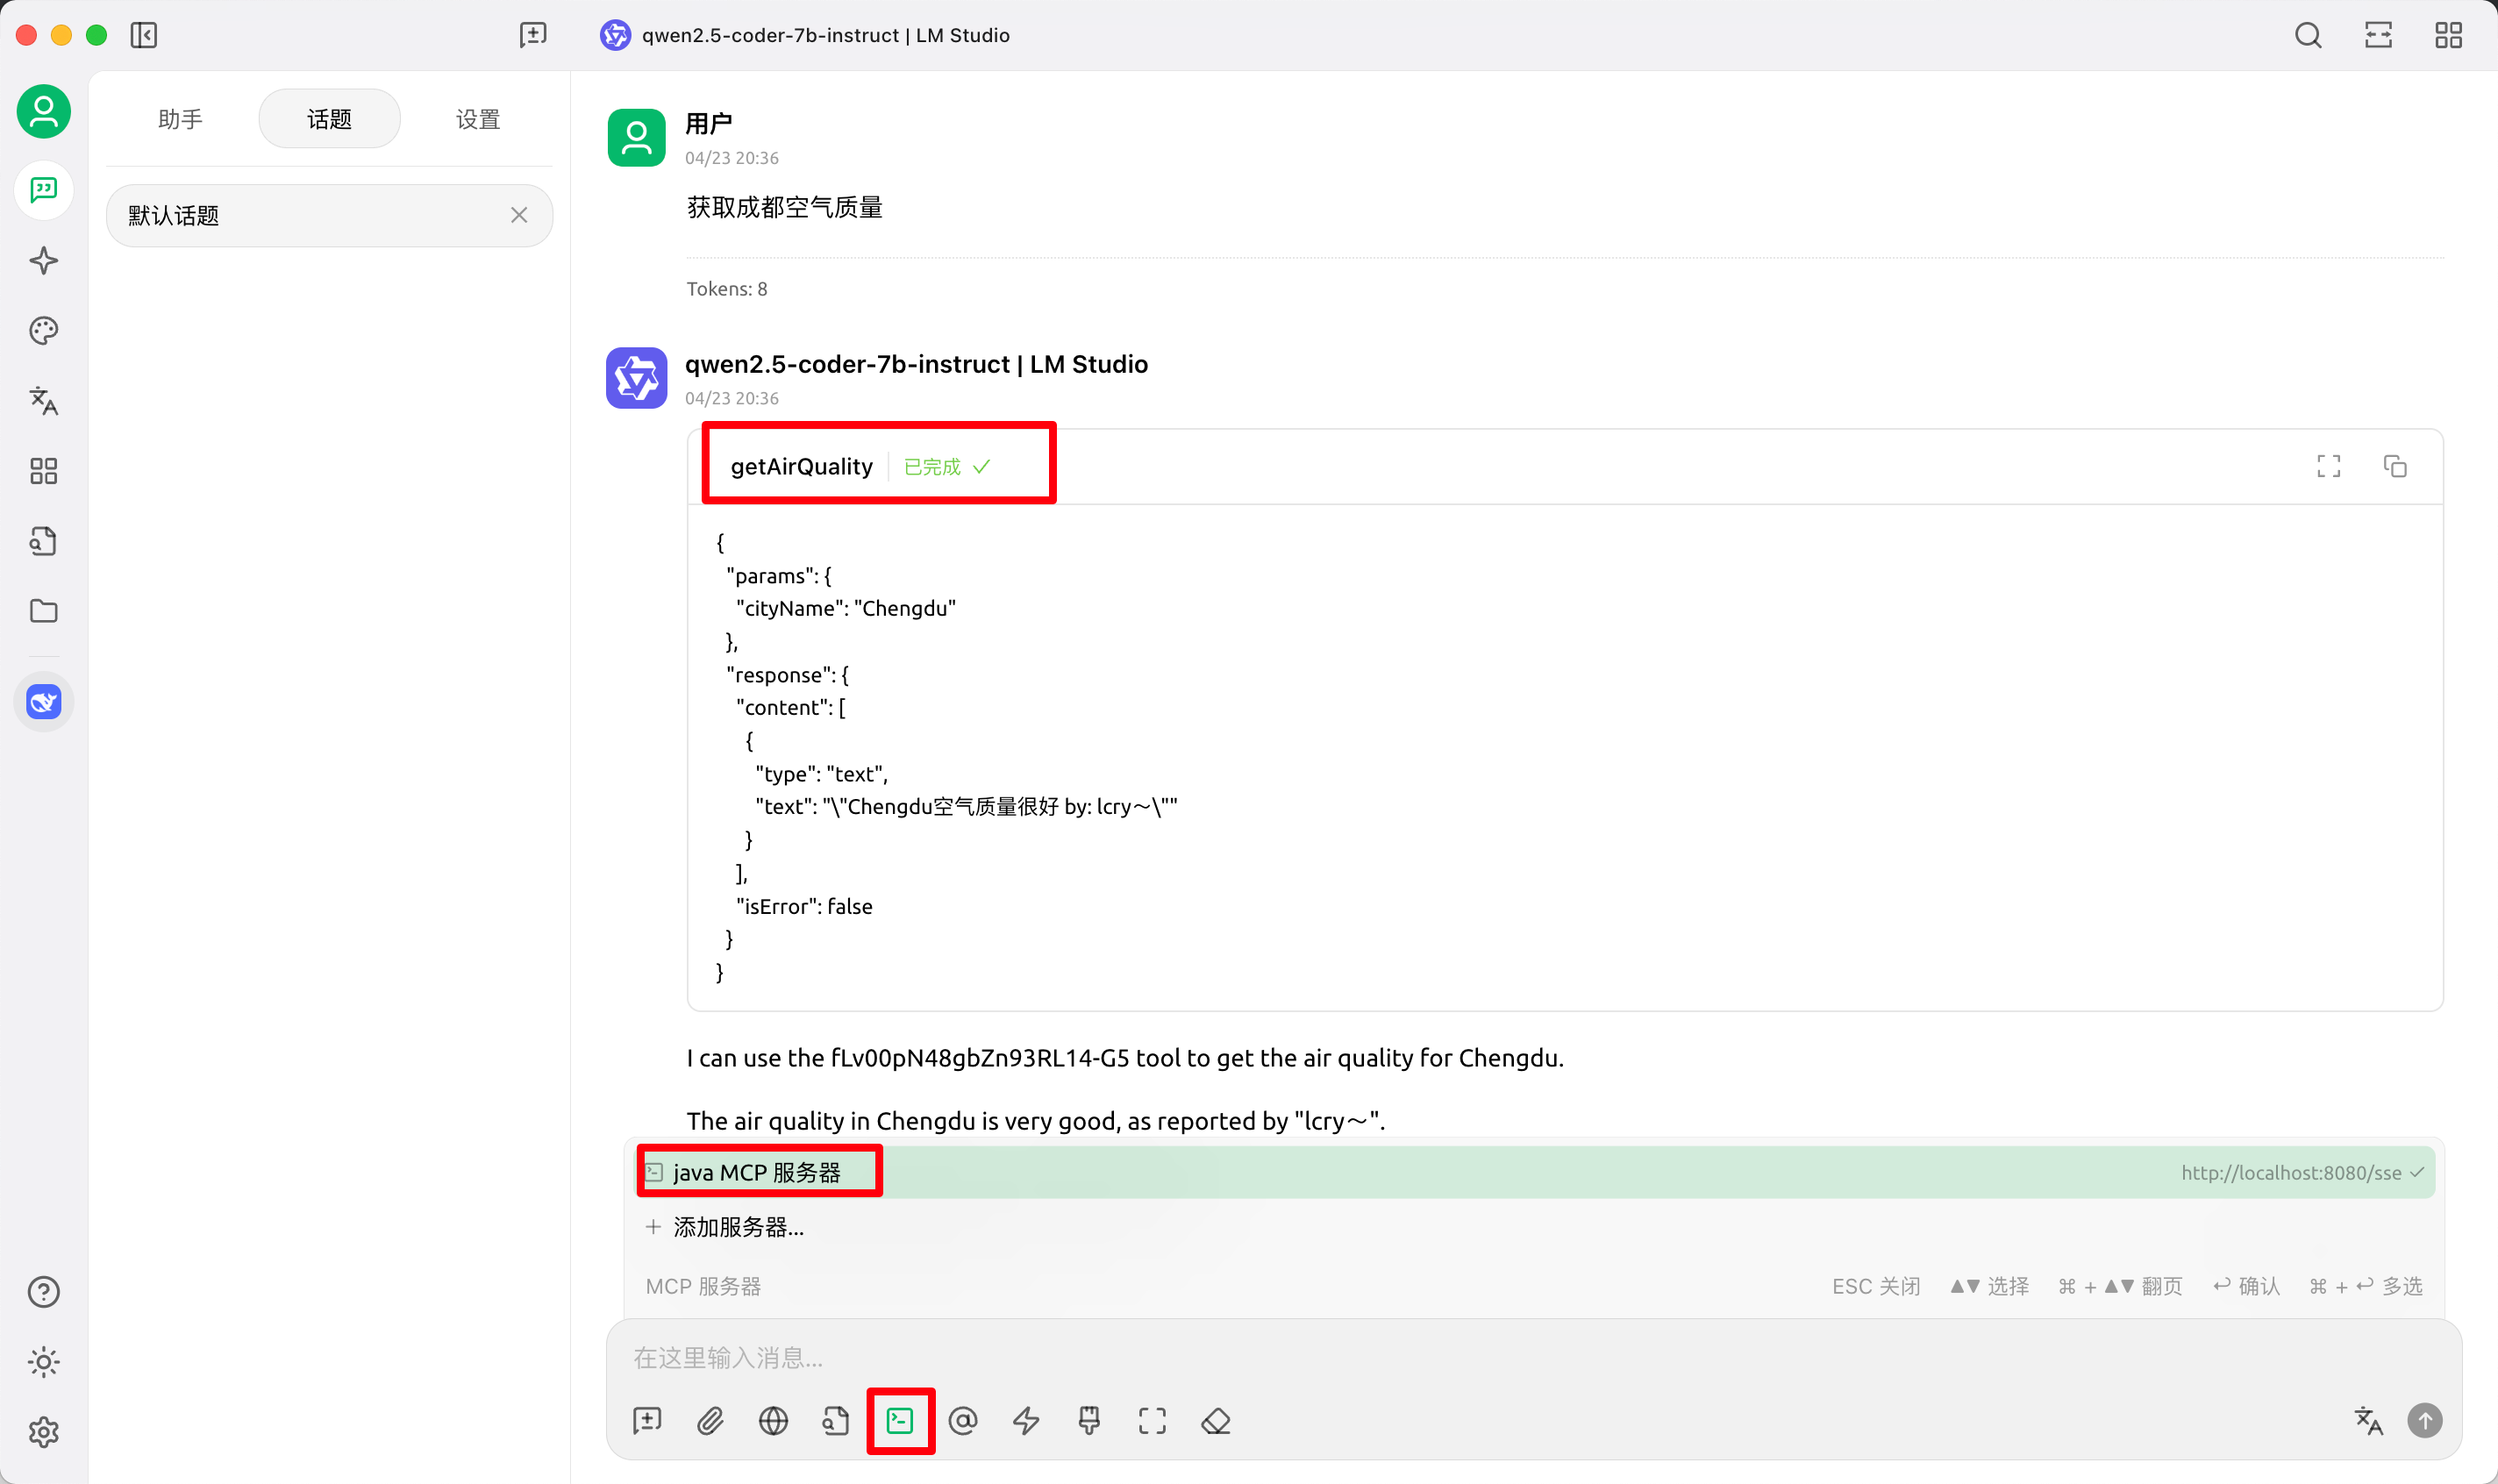Open the painting palette tool in sidebar
The width and height of the screenshot is (2498, 1484).
click(x=43, y=330)
